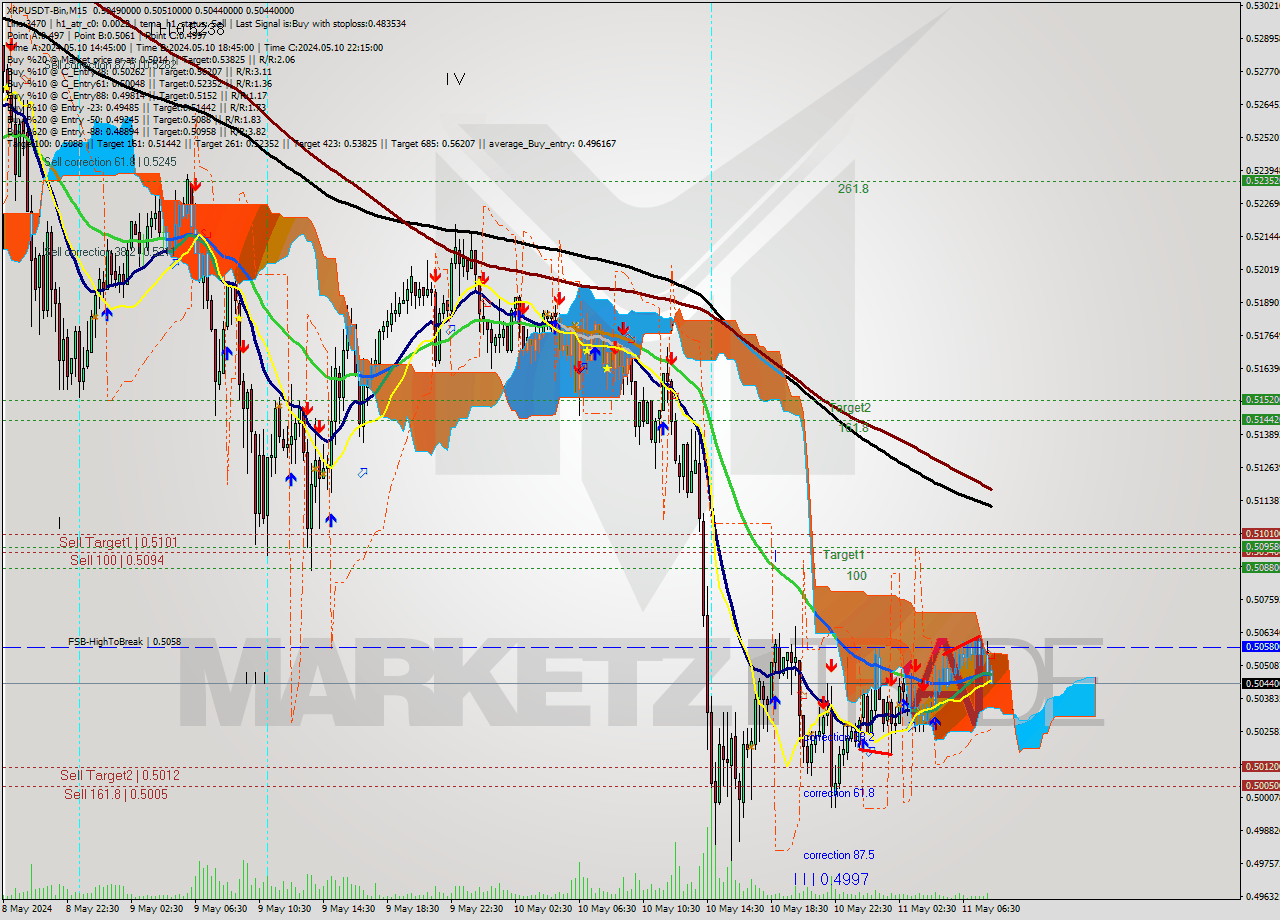The image size is (1280, 920).
Task: Click the blue 'correction 61.8' label
Action: click(x=839, y=793)
